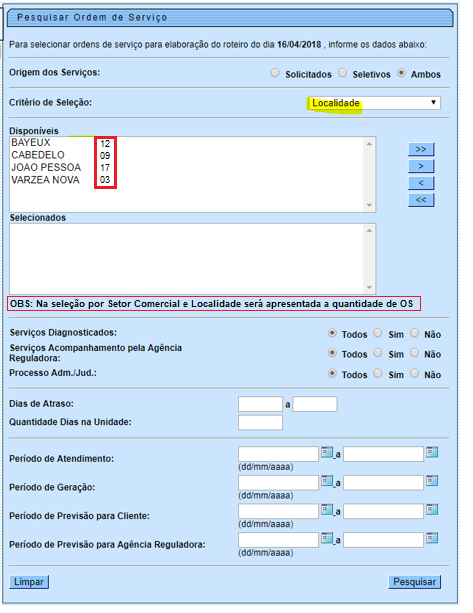Open calendar for Agência Reguladora end date
Screen dimensions: 473x613
pos(432,539)
